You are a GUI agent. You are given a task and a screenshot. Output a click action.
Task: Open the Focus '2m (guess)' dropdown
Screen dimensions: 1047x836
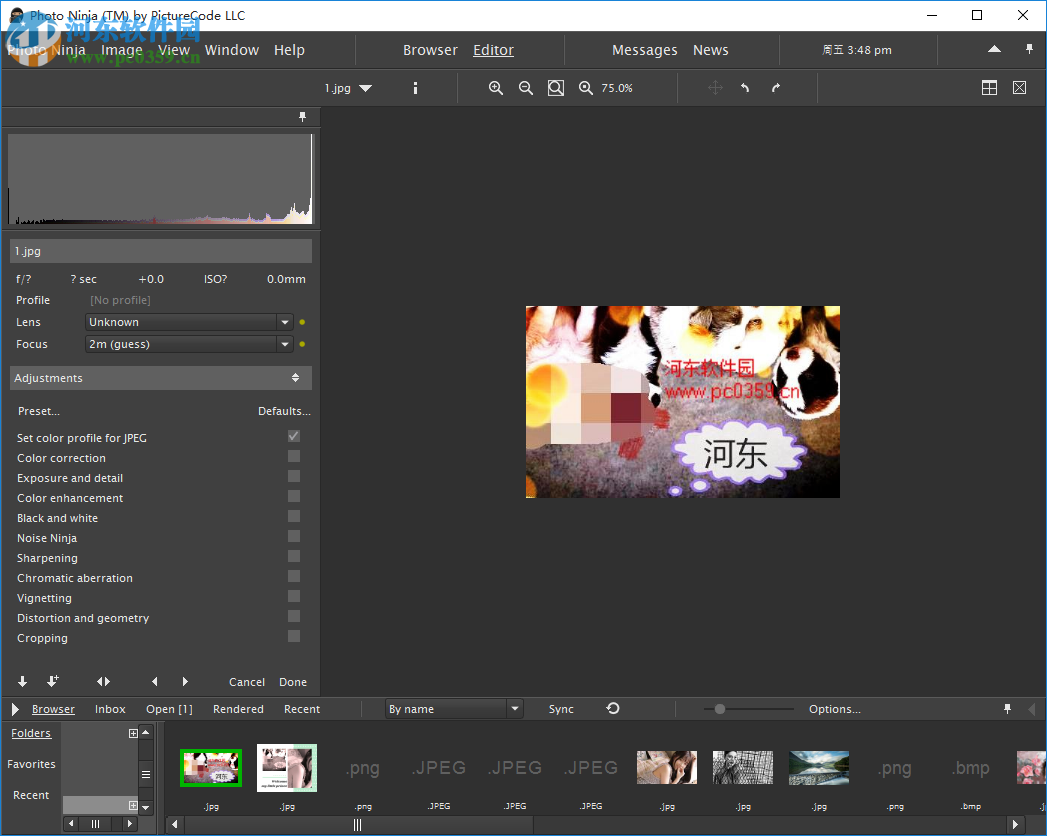(x=285, y=343)
